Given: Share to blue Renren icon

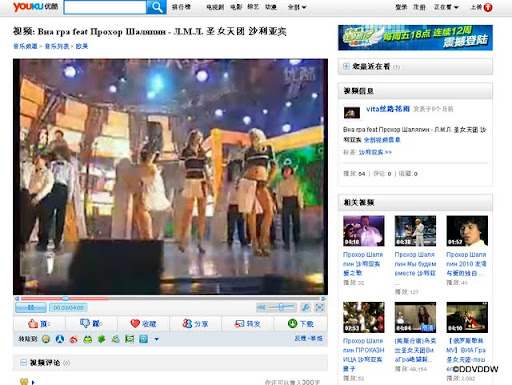Looking at the screenshot, I should pos(60,339).
